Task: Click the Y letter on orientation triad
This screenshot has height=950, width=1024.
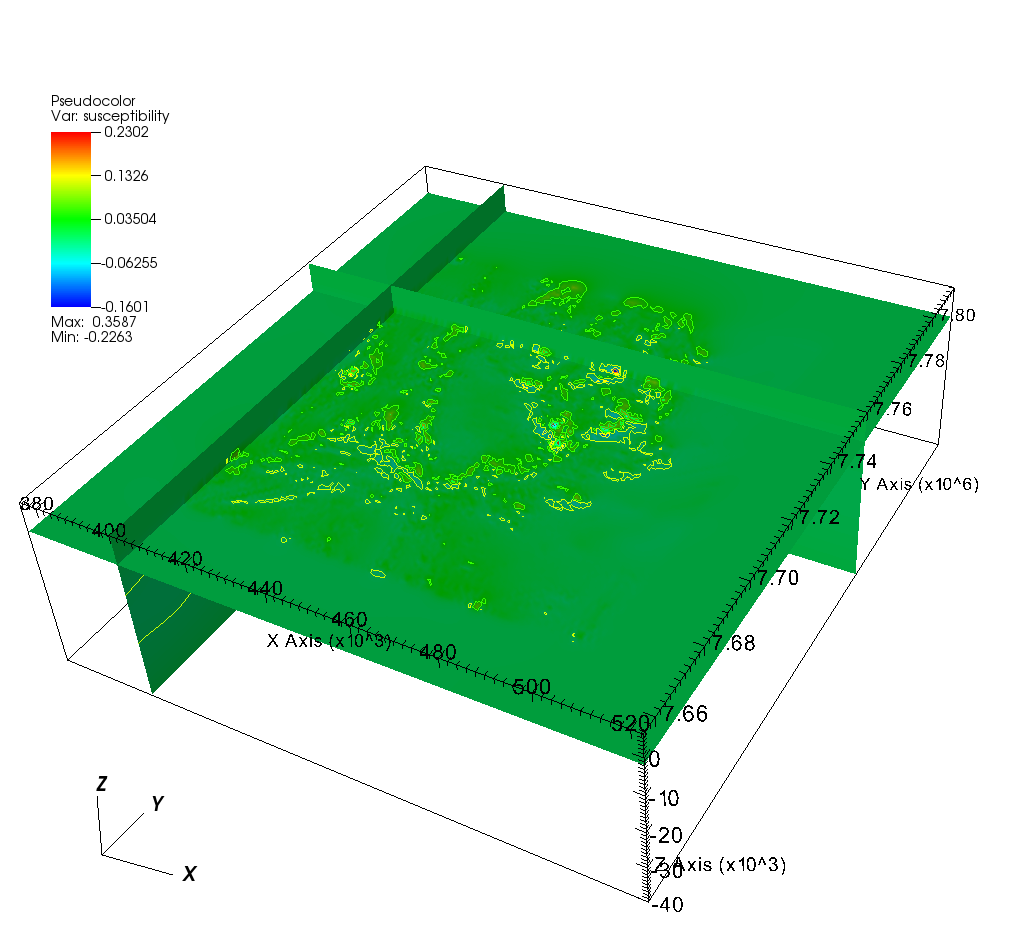Action: pos(157,804)
